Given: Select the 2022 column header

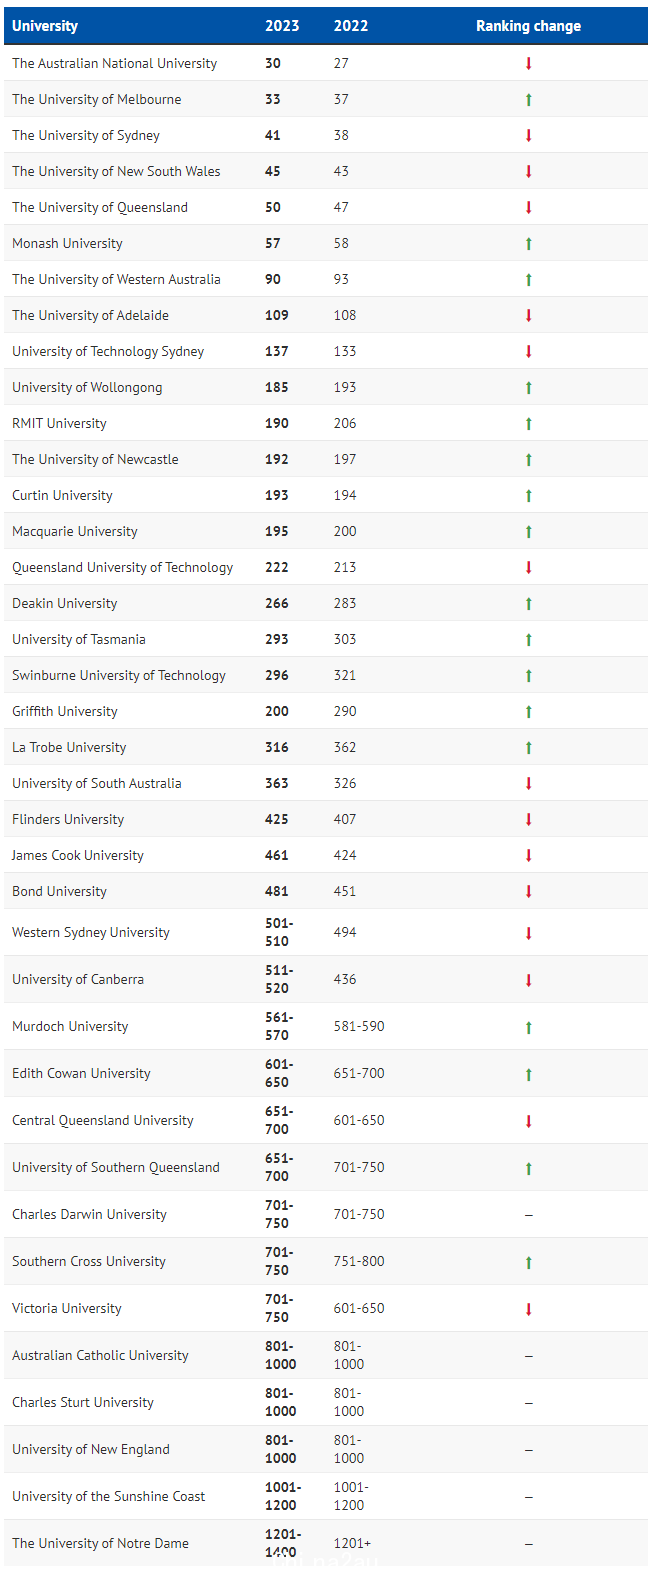Looking at the screenshot, I should click(x=351, y=26).
